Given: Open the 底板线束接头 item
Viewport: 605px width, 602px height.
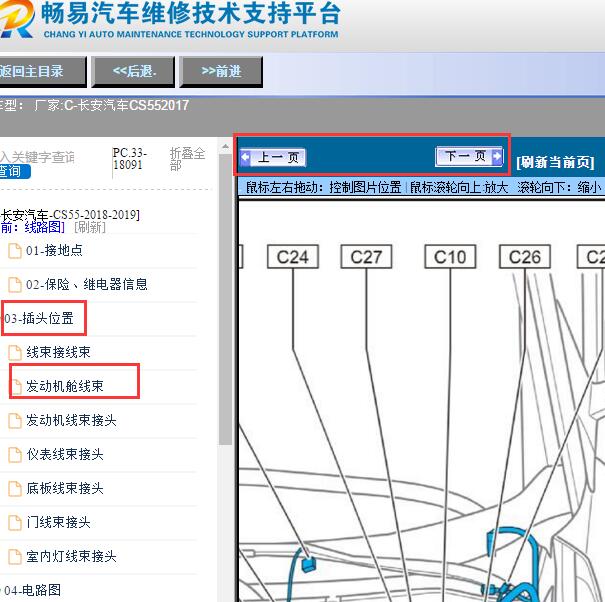Looking at the screenshot, I should click(64, 488).
